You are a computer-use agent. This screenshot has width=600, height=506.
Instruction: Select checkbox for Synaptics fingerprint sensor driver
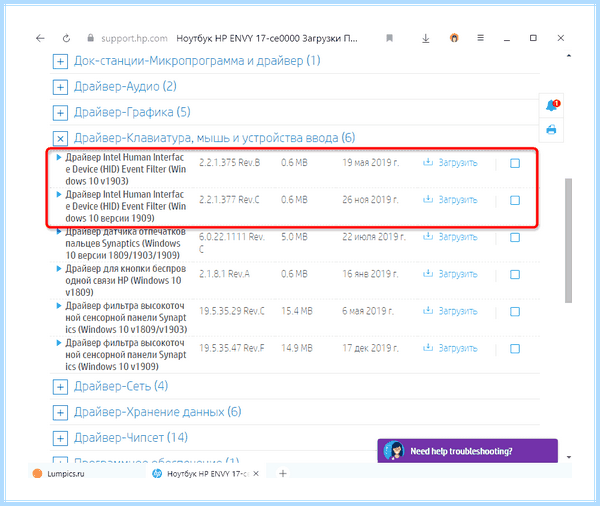point(515,237)
